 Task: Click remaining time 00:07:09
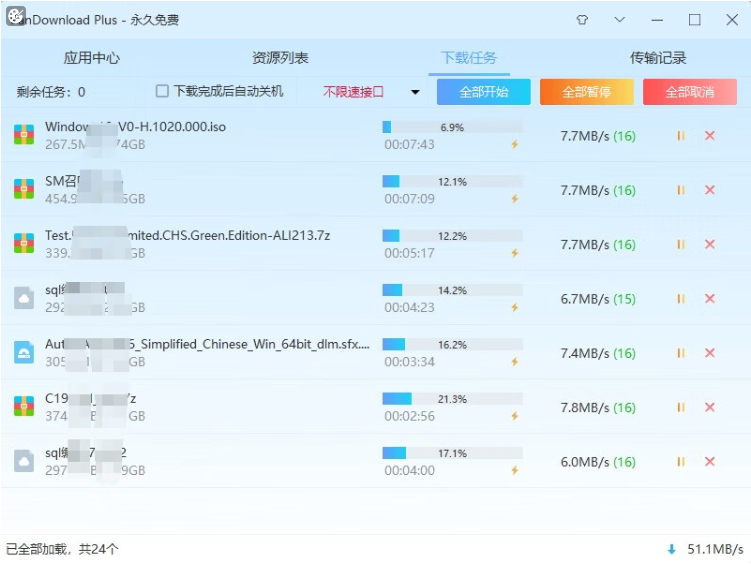(x=409, y=198)
